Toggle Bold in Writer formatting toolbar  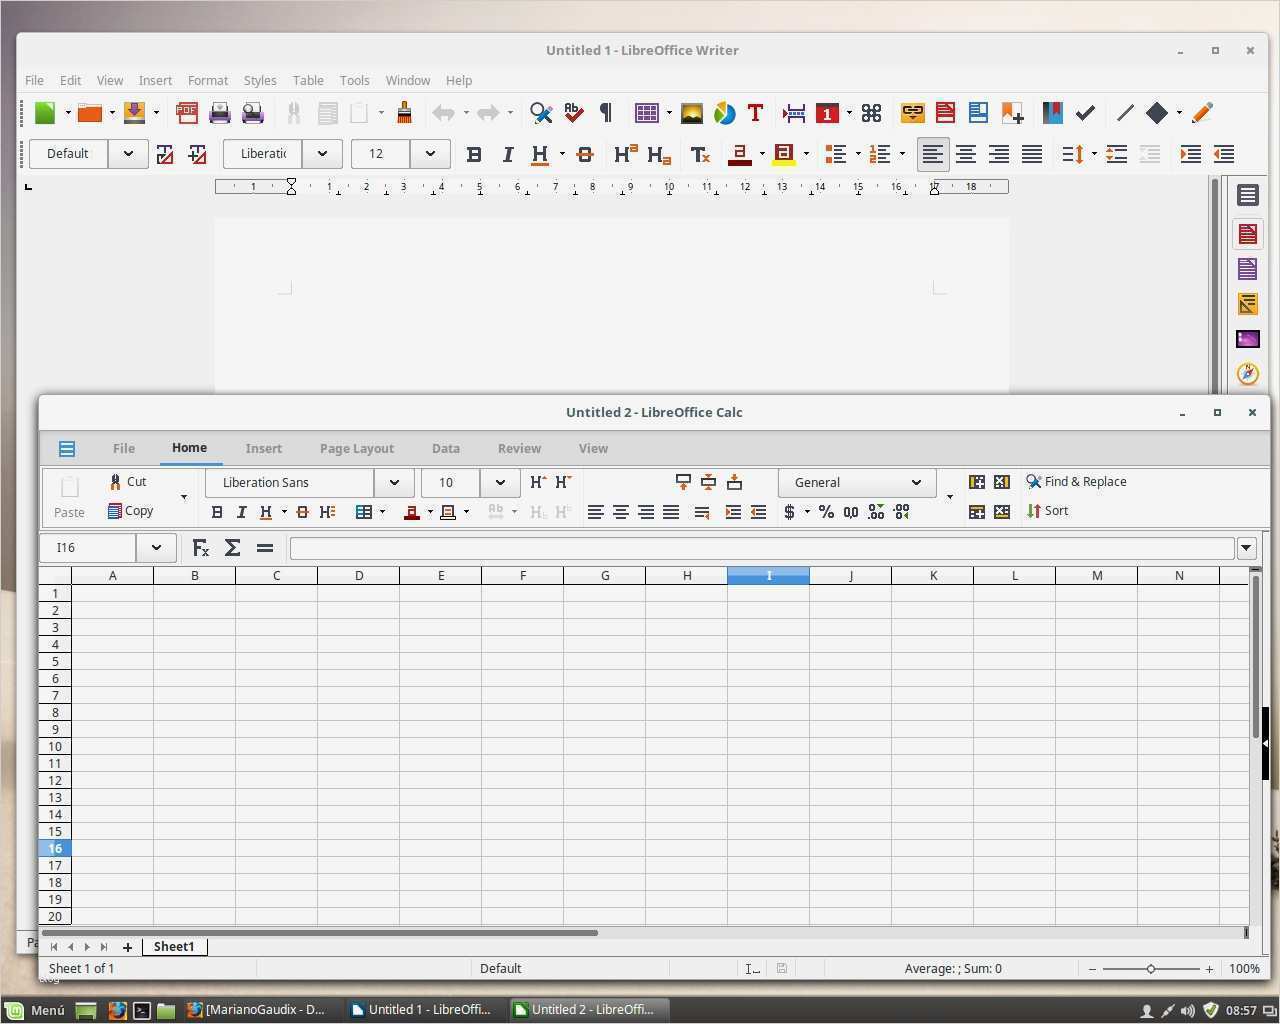(x=474, y=154)
